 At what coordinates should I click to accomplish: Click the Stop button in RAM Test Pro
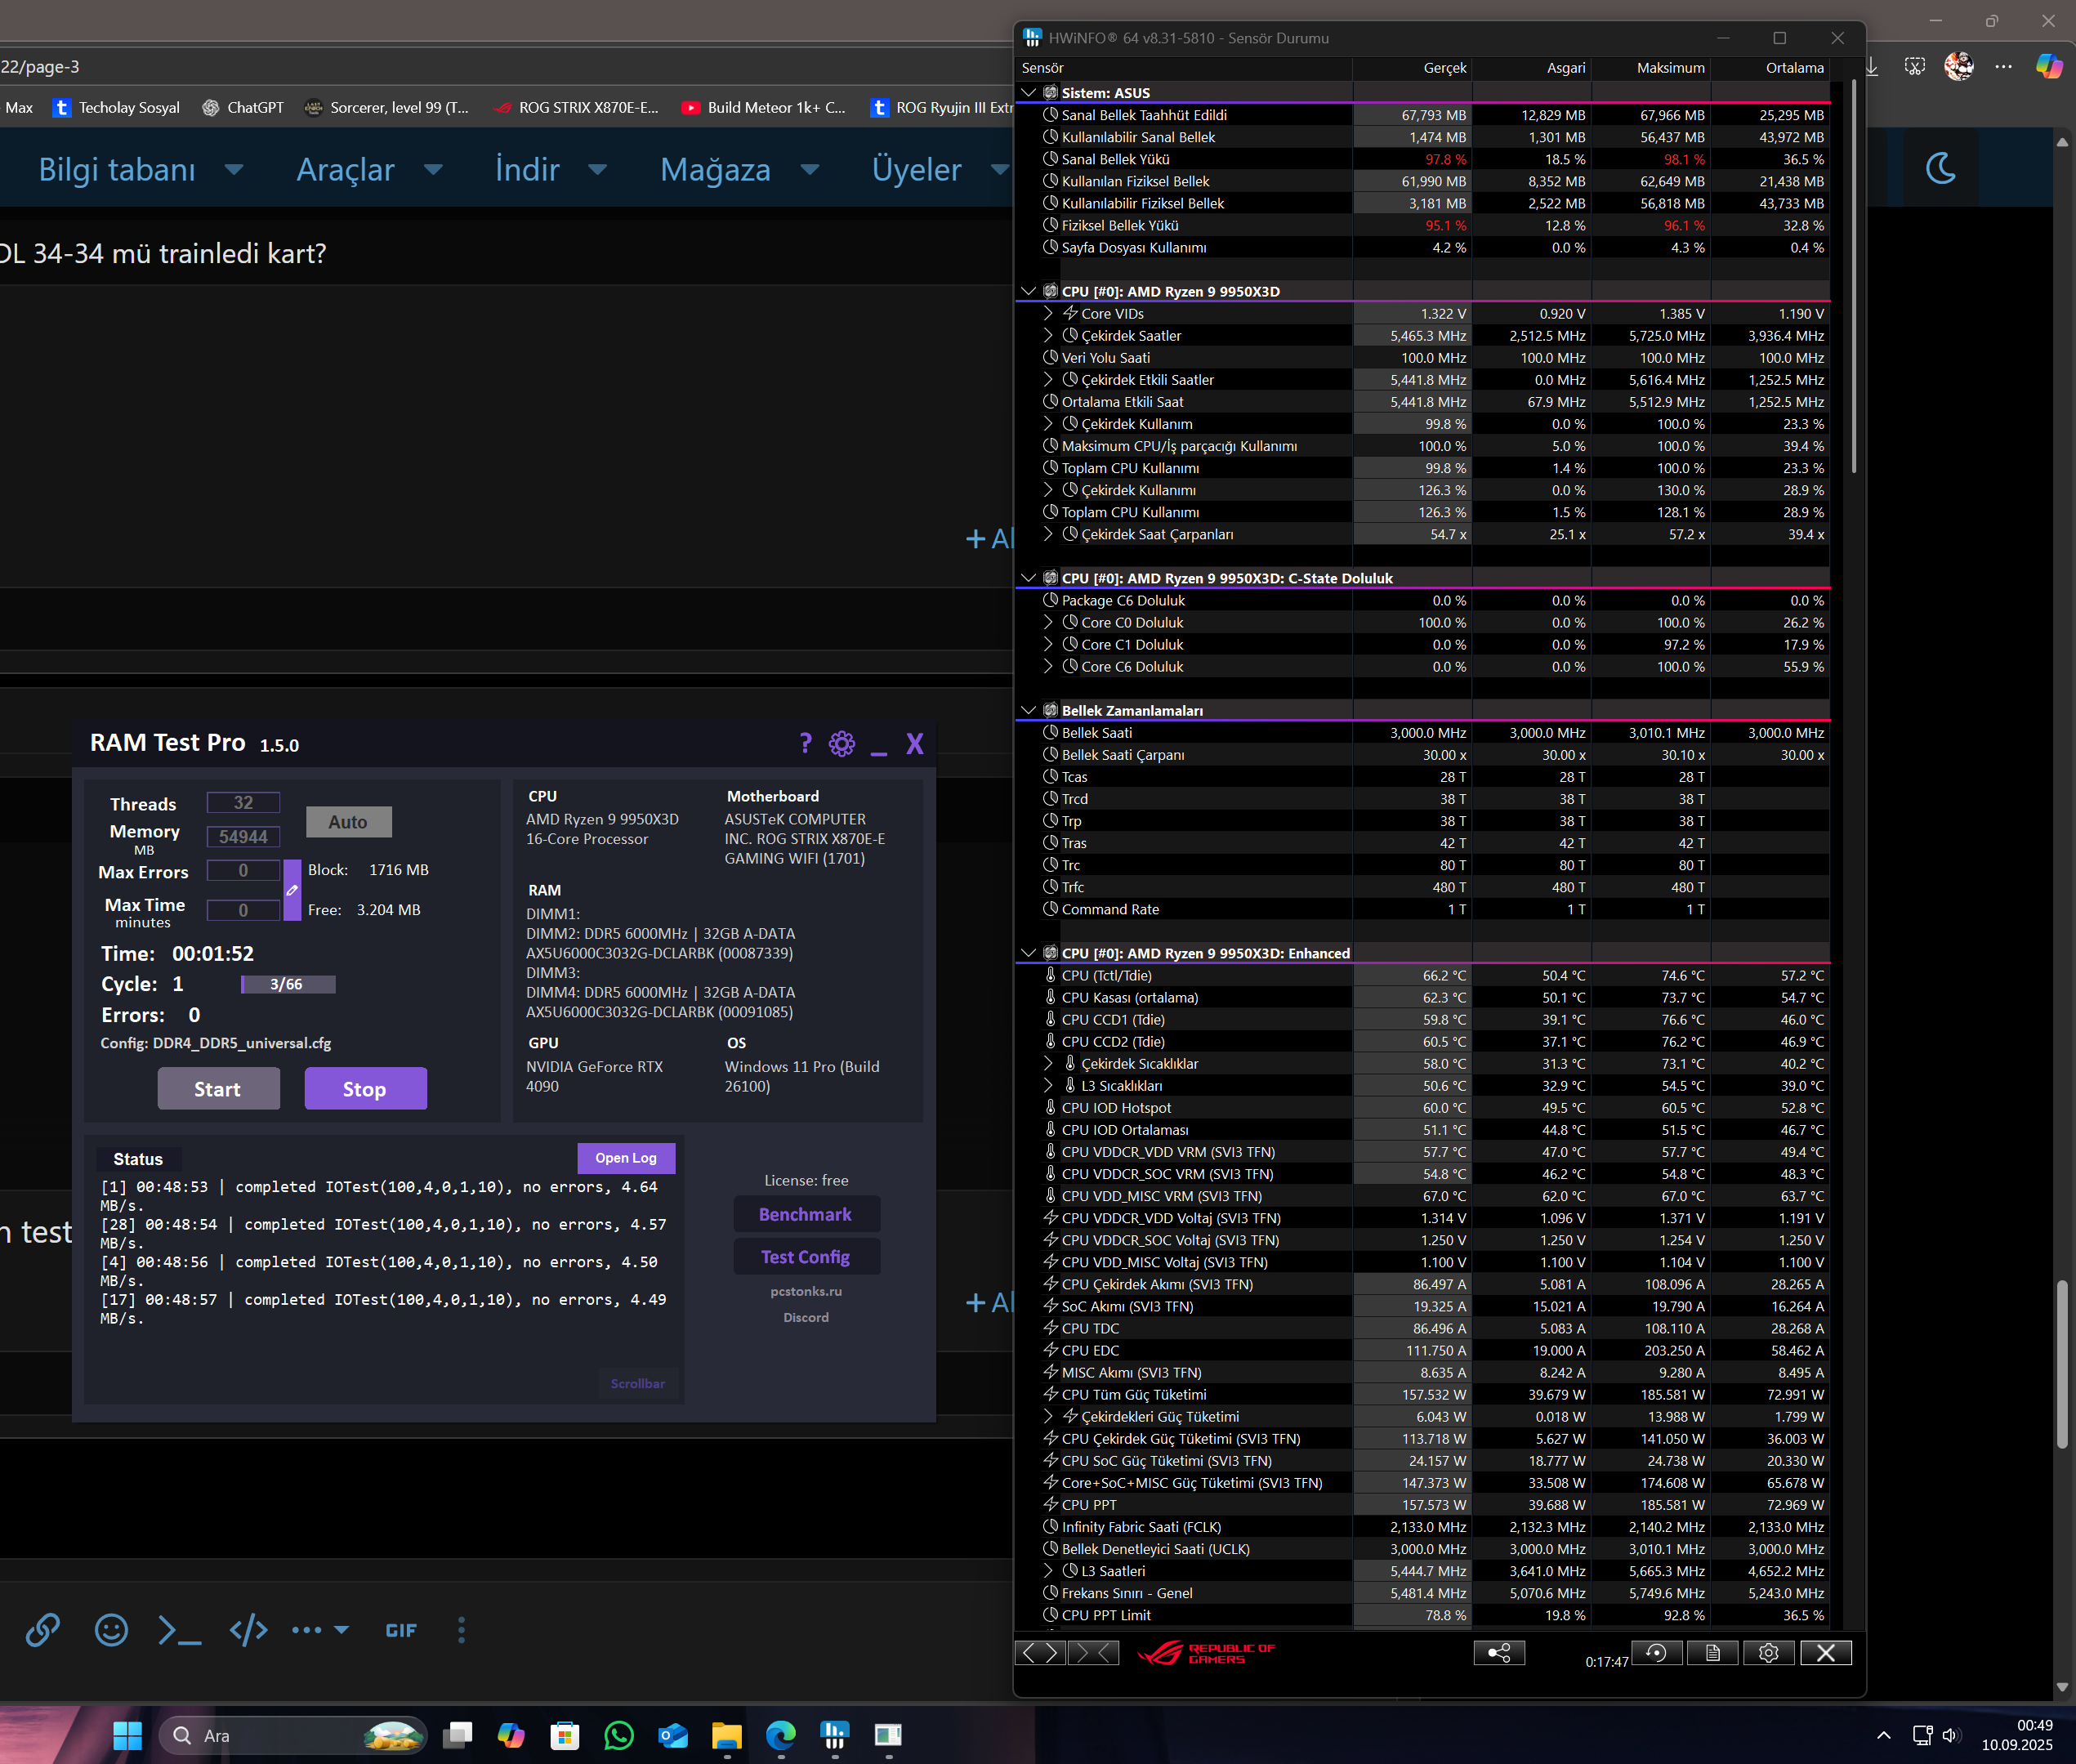coord(365,1089)
